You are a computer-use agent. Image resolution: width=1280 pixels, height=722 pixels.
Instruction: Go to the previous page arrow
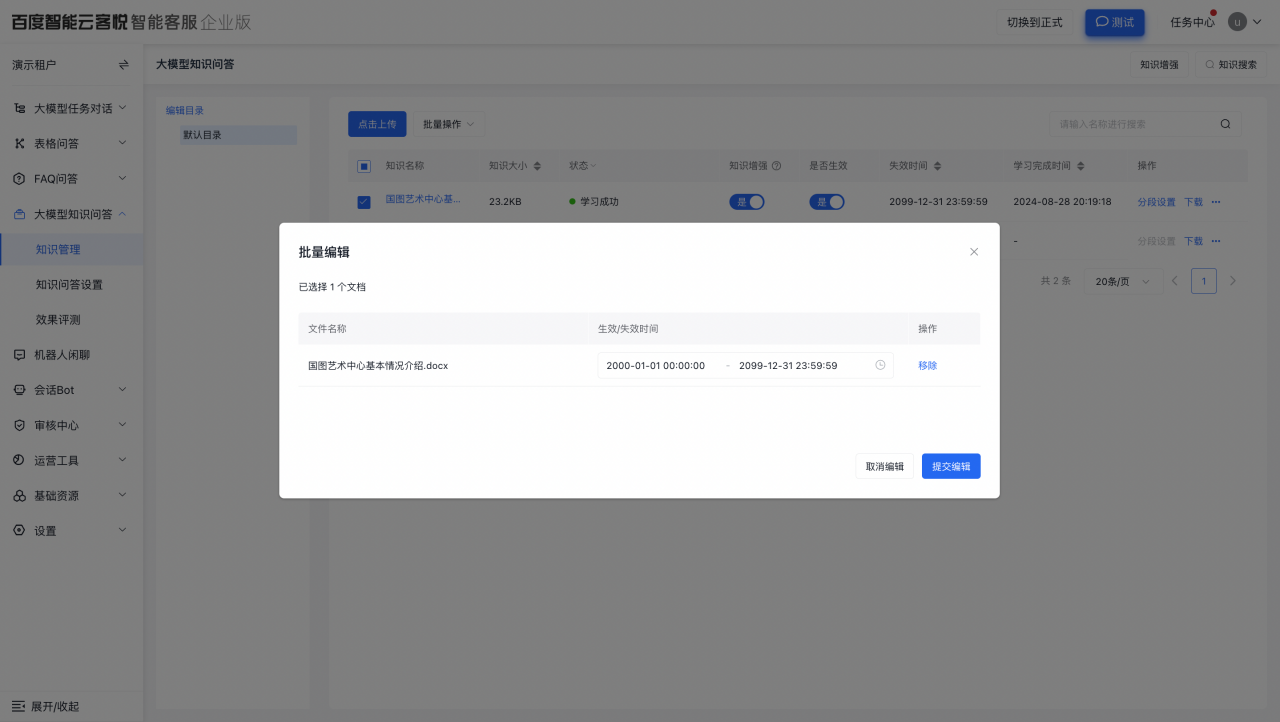point(1175,282)
